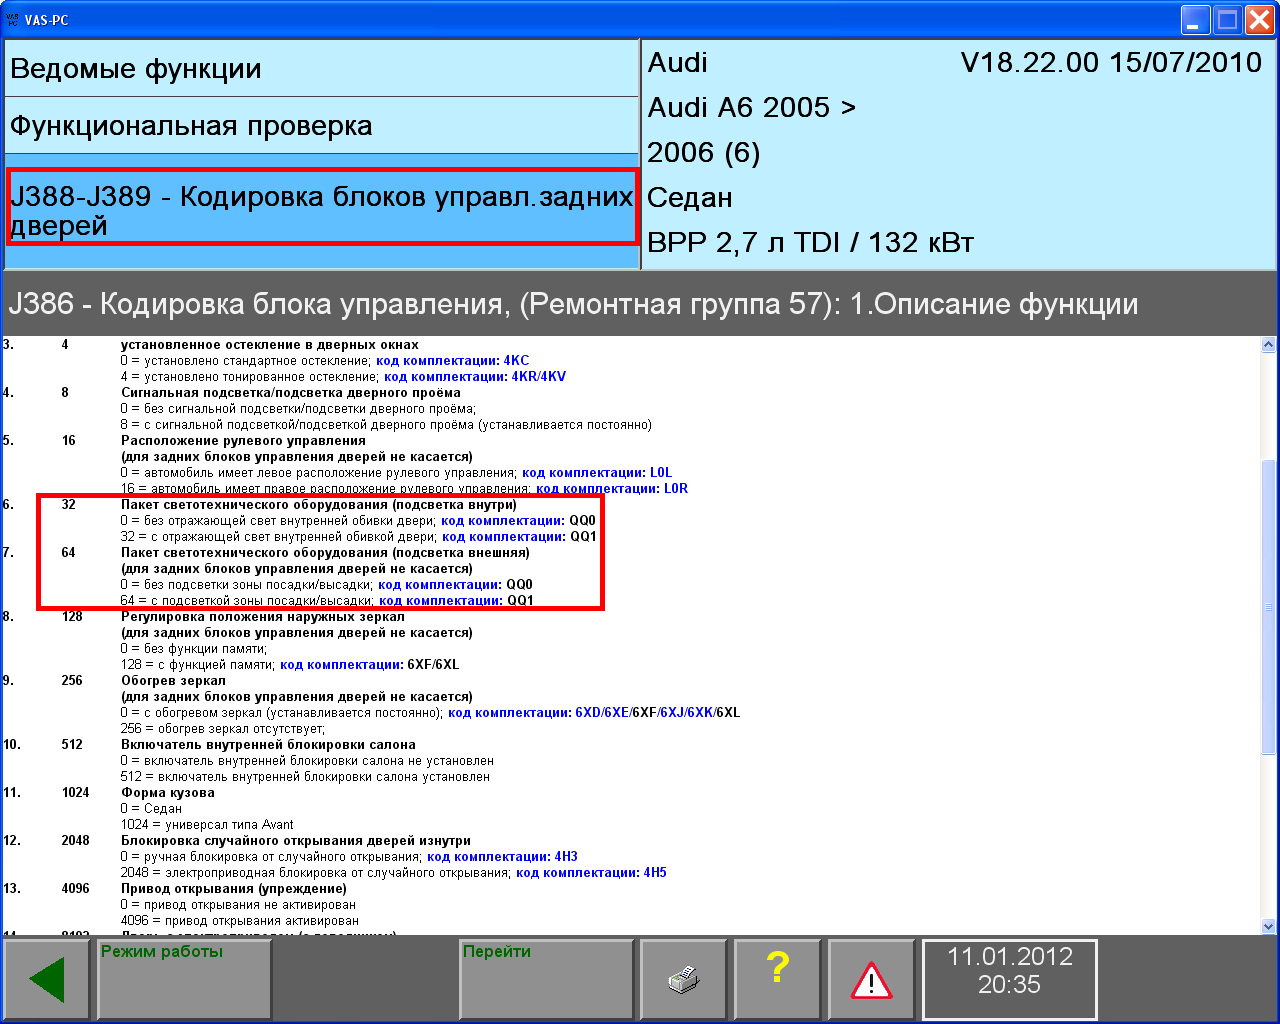Click the bit value 2048 cell
1280x1024 pixels.
tap(76, 841)
